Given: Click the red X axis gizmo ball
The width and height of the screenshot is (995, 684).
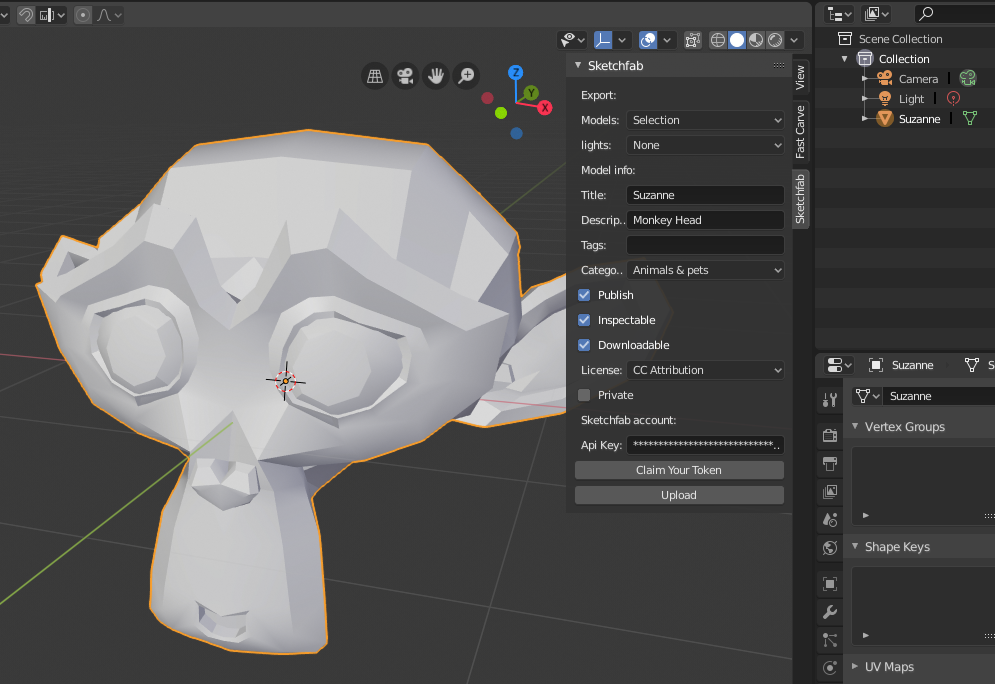Looking at the screenshot, I should [545, 107].
